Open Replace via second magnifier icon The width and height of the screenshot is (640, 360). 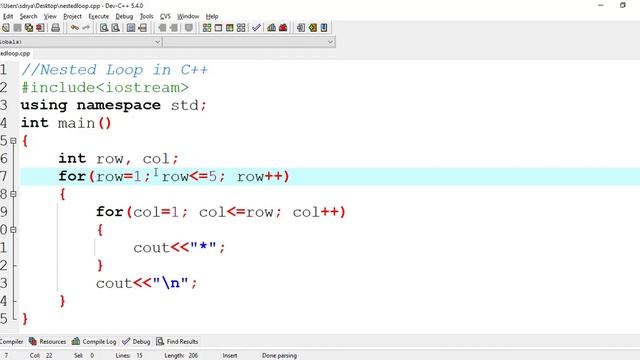pyautogui.click(x=116, y=28)
